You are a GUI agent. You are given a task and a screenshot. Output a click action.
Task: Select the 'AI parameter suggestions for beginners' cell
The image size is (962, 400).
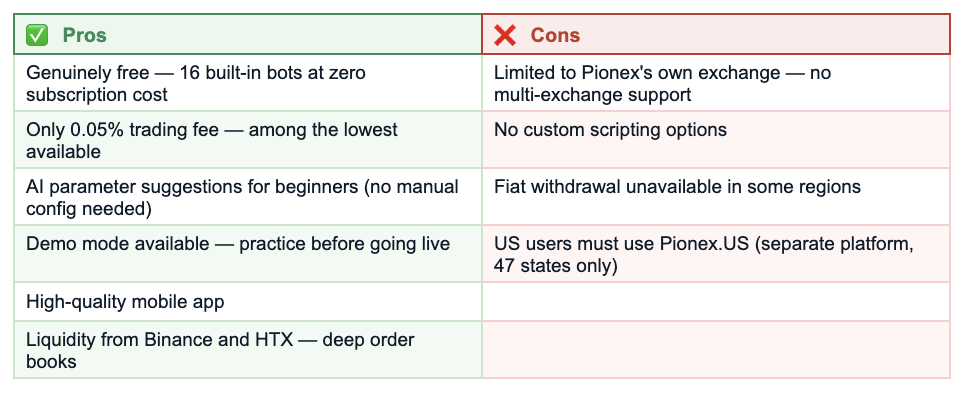[x=248, y=197]
